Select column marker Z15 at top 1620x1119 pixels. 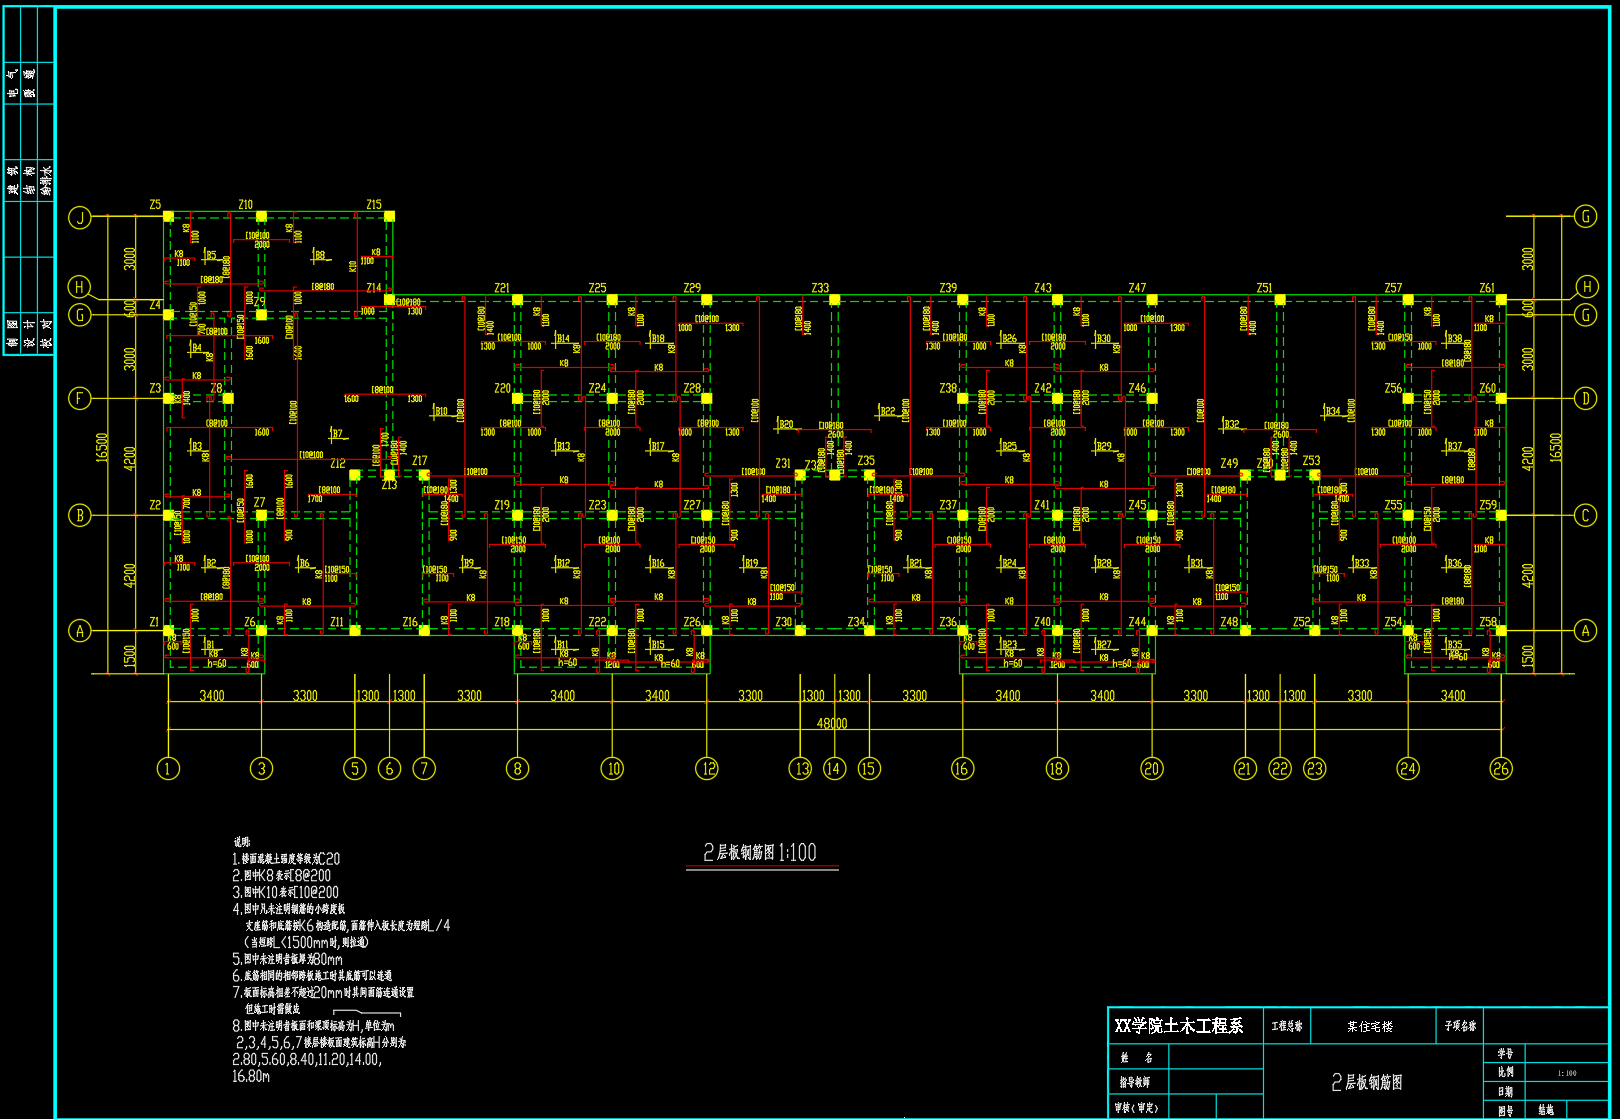[389, 216]
